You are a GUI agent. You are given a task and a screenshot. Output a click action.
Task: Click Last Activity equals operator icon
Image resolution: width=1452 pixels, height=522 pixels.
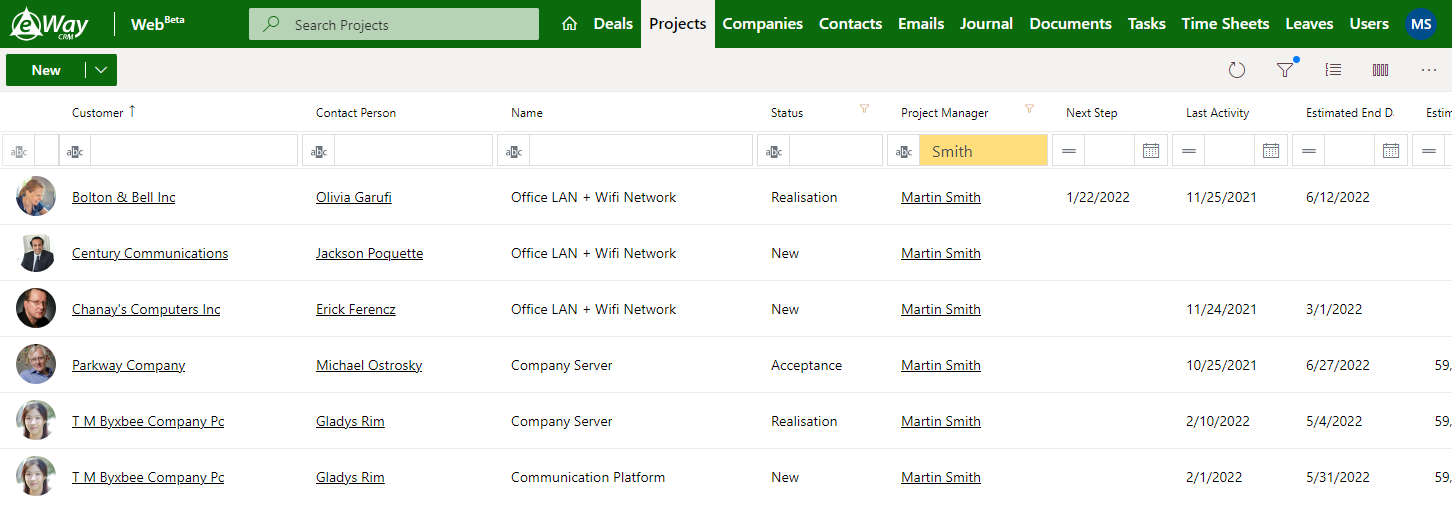[x=1189, y=151]
